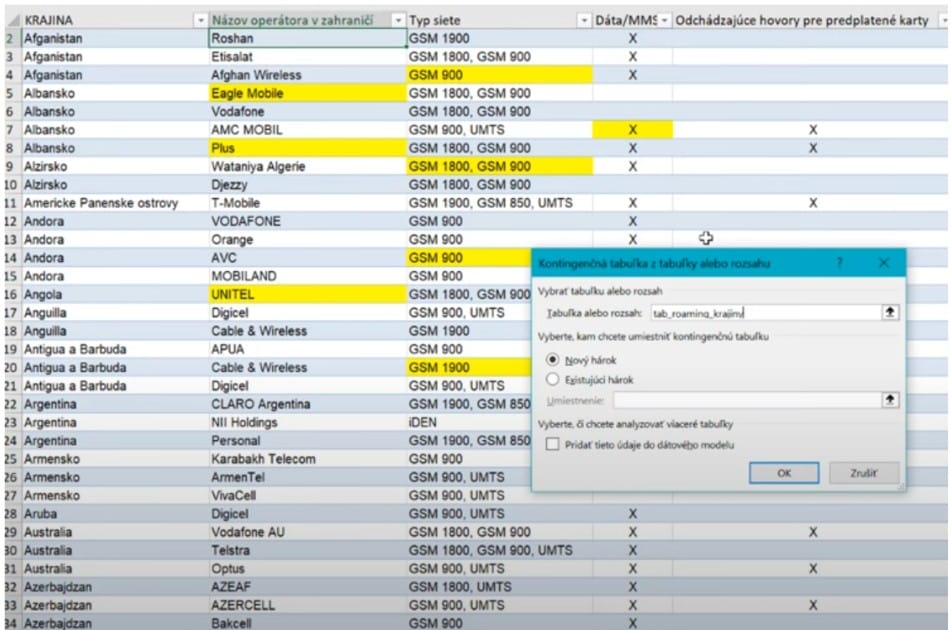Screen dimensions: 950x630
Task: Select the VivaCell operator cell
Action: click(x=308, y=496)
